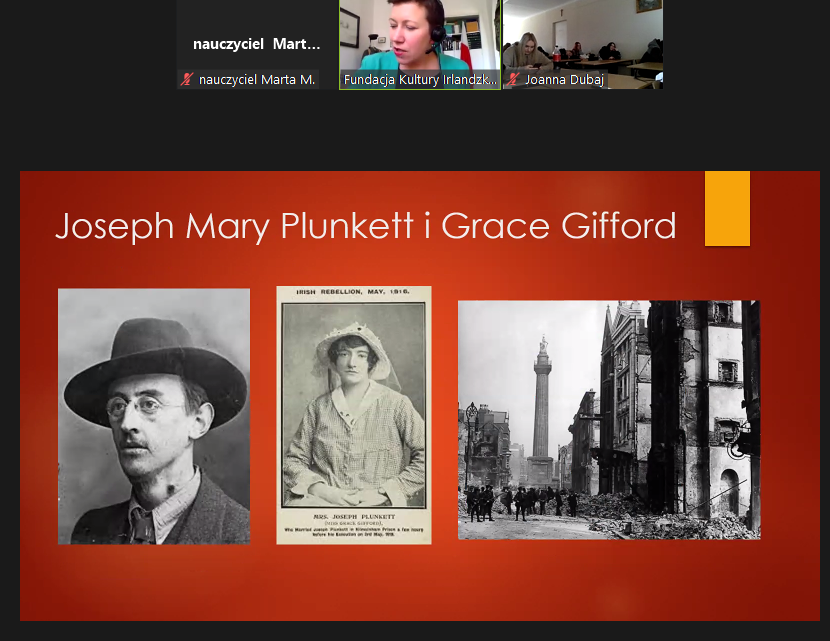Image resolution: width=830 pixels, height=641 pixels.
Task: Click the 'nauczyciel Marta M.' name label
Action: [257, 79]
